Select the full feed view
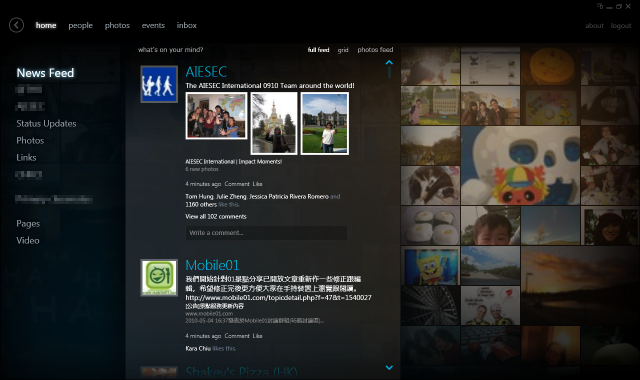 (x=318, y=50)
